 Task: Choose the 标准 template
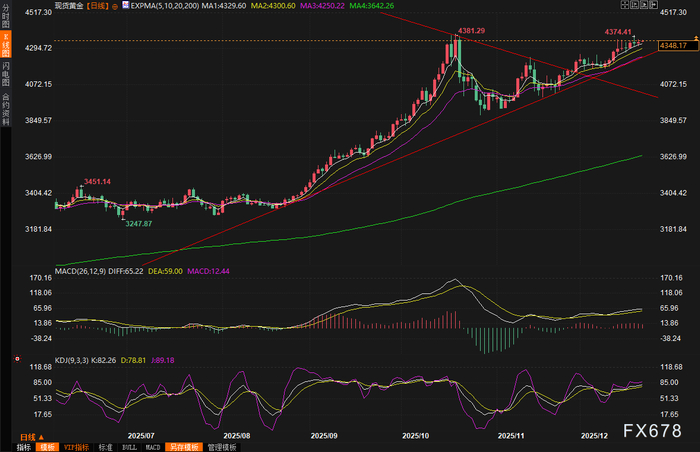pos(104,447)
